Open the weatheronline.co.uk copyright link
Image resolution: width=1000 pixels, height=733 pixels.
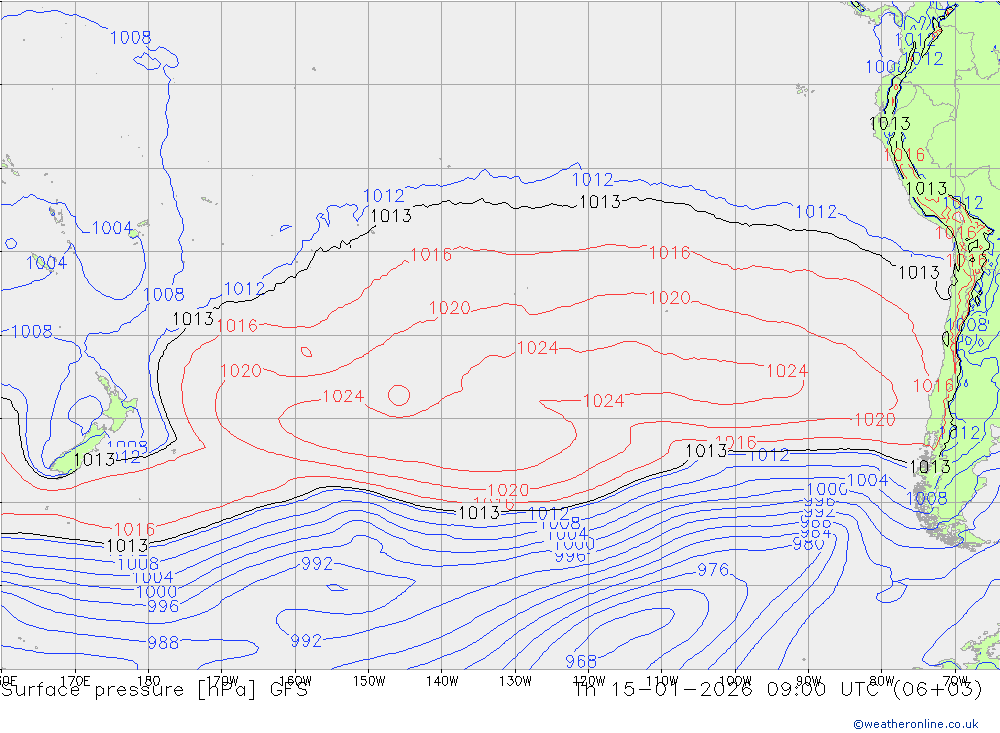(x=916, y=724)
